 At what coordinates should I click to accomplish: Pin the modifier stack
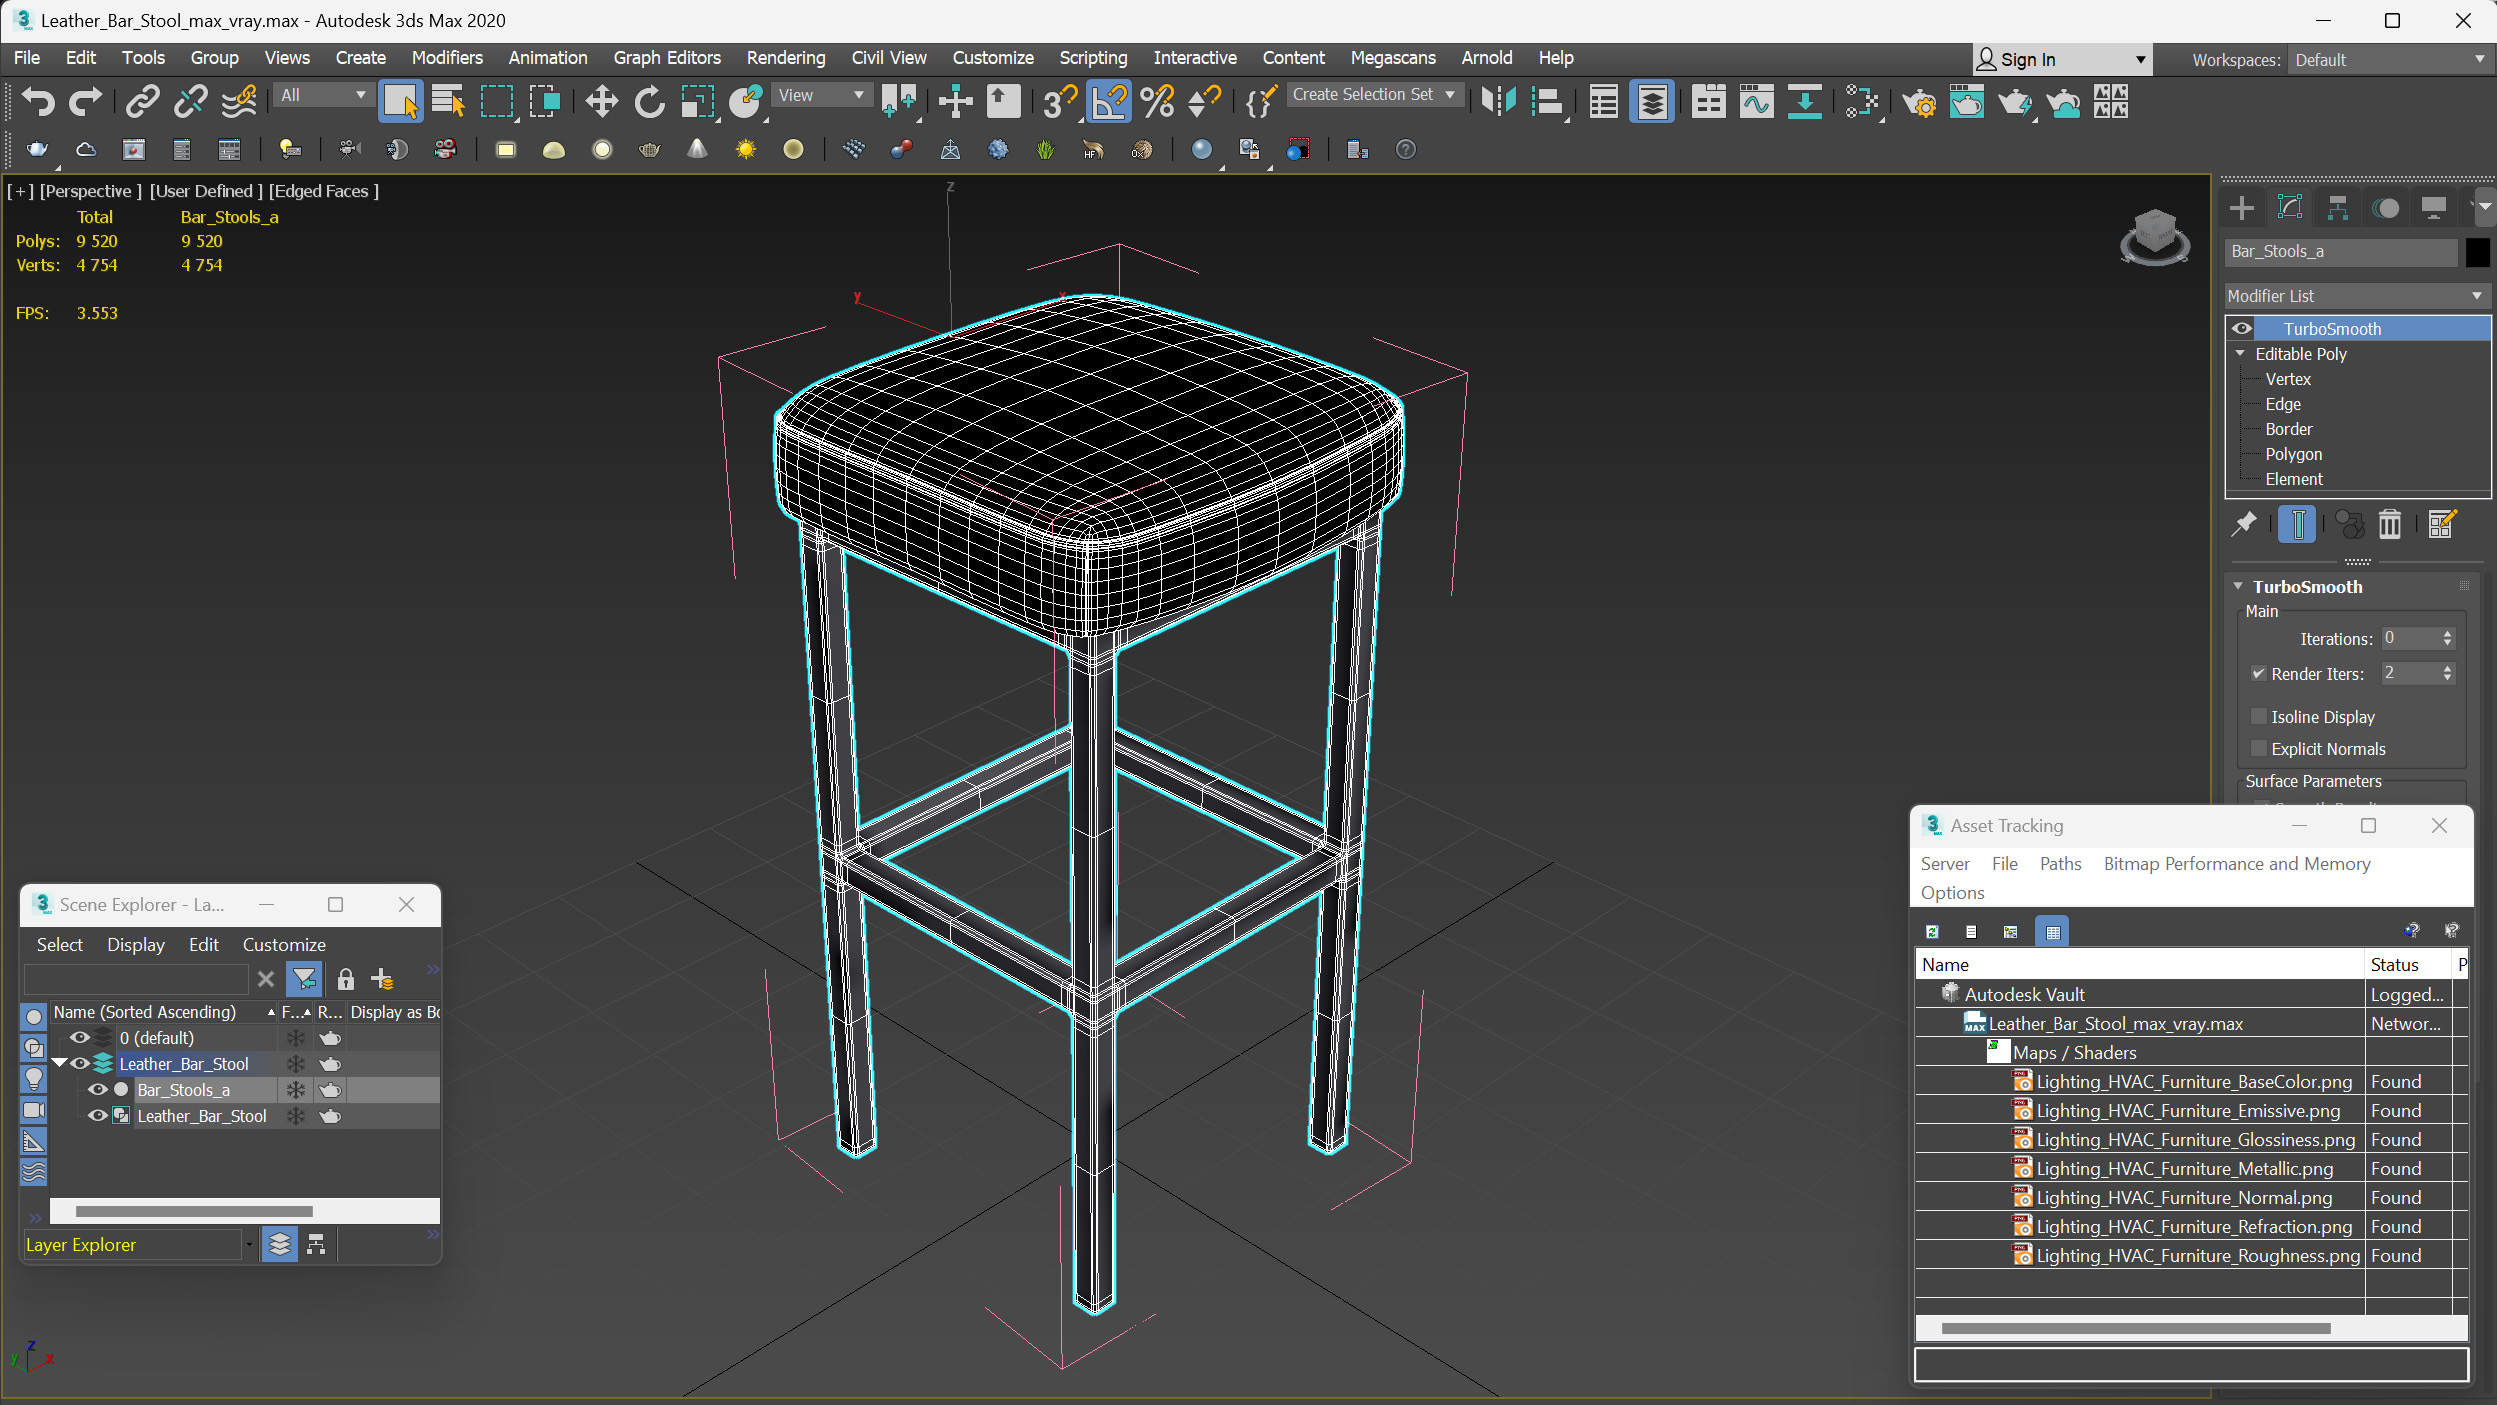(2244, 523)
